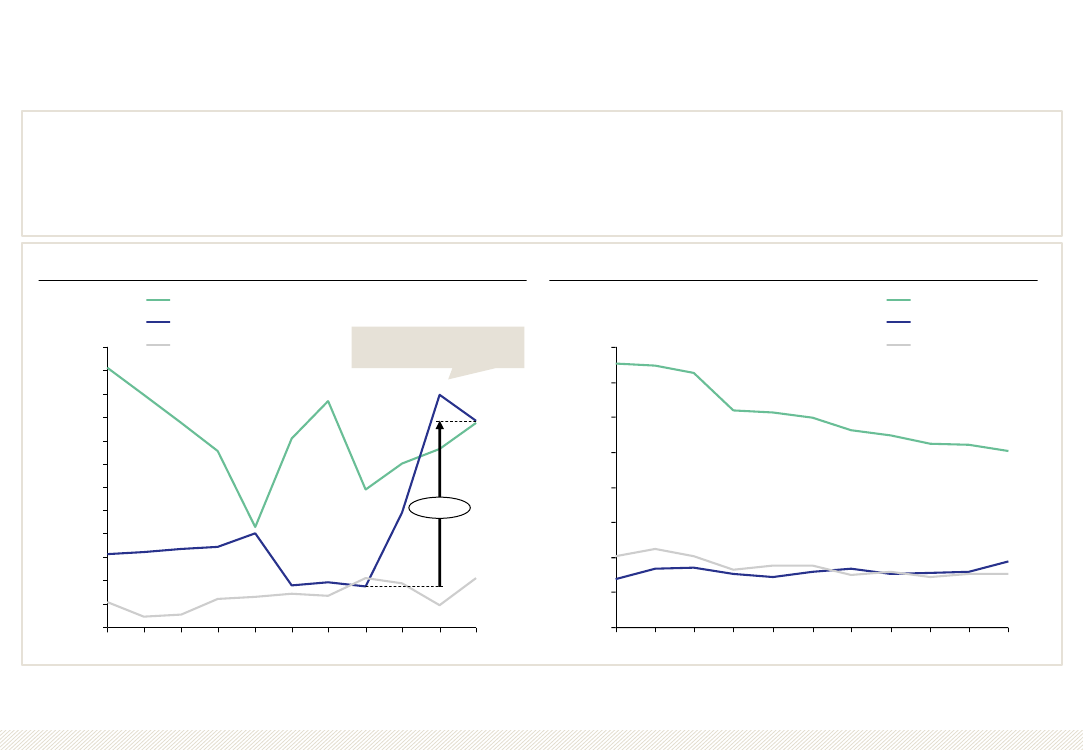The image size is (1083, 750).
Task: Click the hatched footer band at the bottom
Action: pyautogui.click(x=542, y=740)
